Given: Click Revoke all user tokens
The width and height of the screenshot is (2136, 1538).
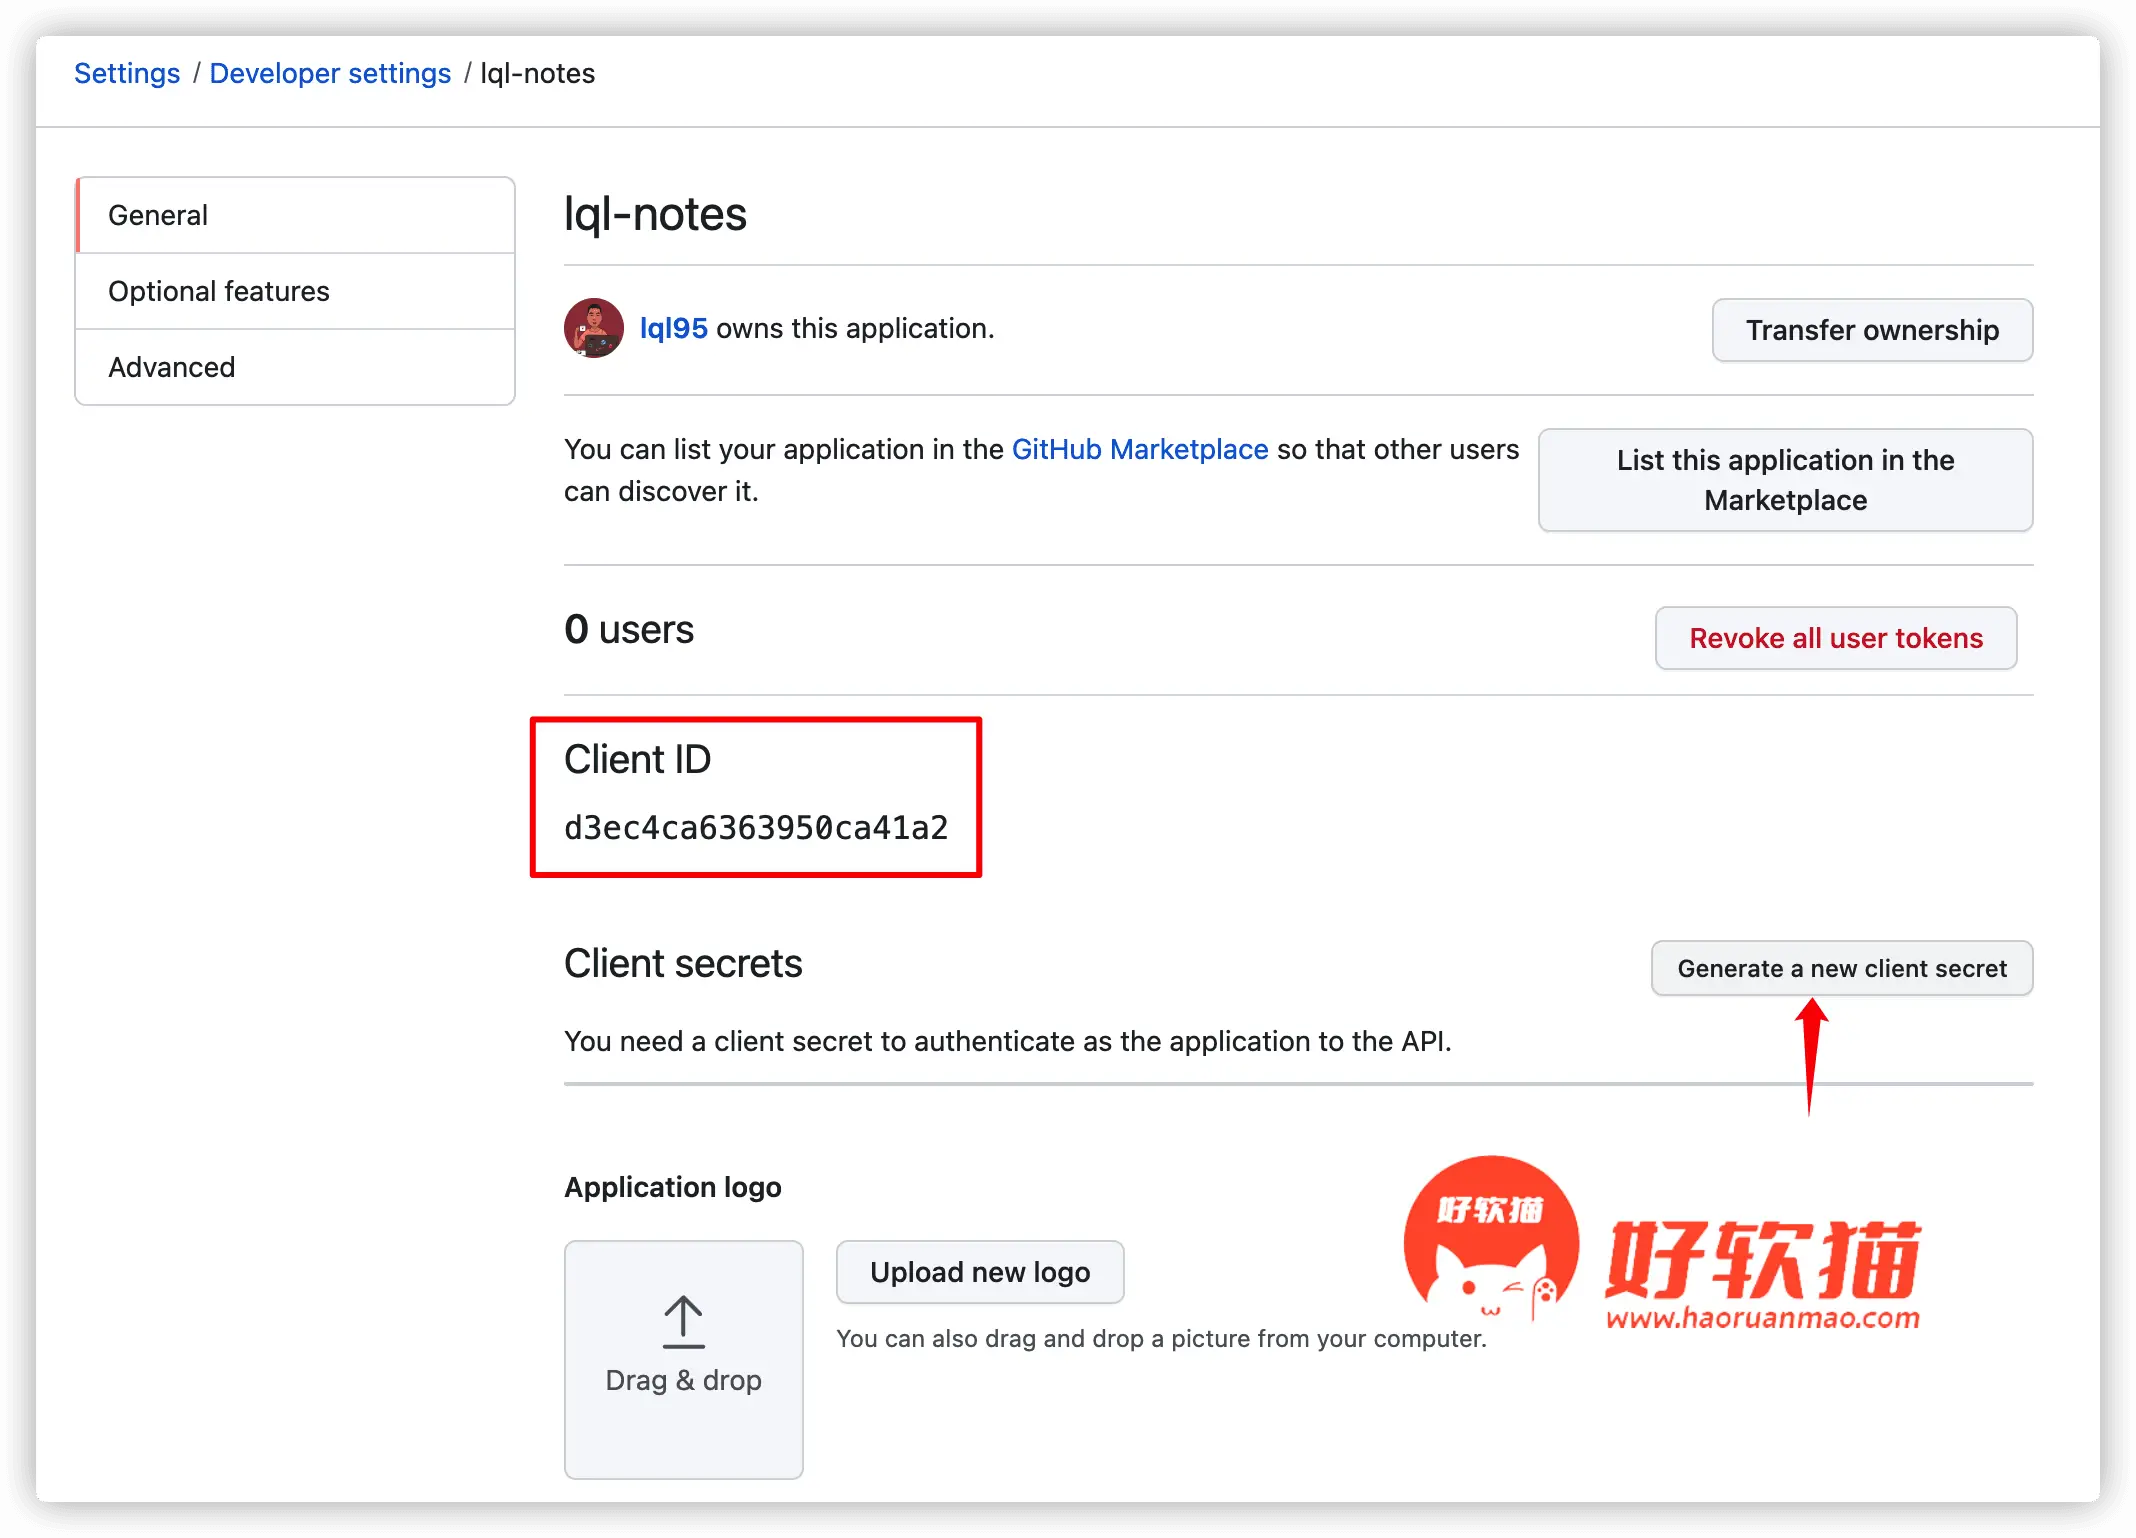Looking at the screenshot, I should tap(1836, 638).
